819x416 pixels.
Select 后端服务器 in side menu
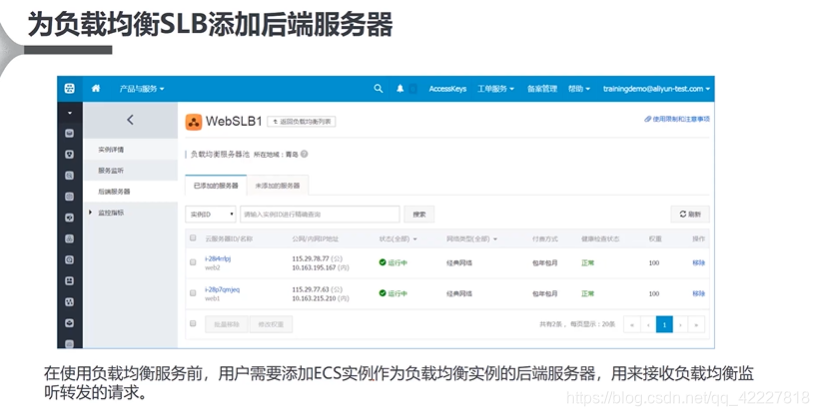pyautogui.click(x=114, y=192)
